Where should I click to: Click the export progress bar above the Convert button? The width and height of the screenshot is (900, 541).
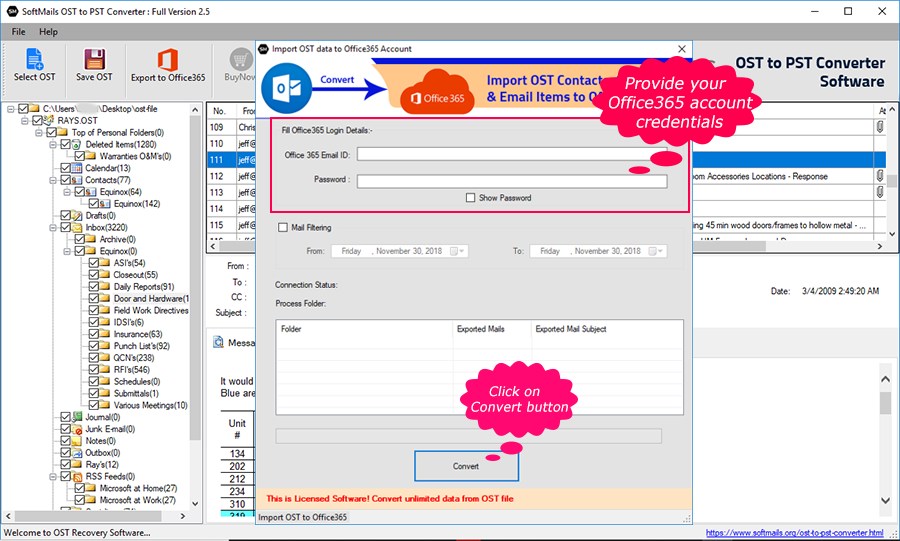pos(468,436)
